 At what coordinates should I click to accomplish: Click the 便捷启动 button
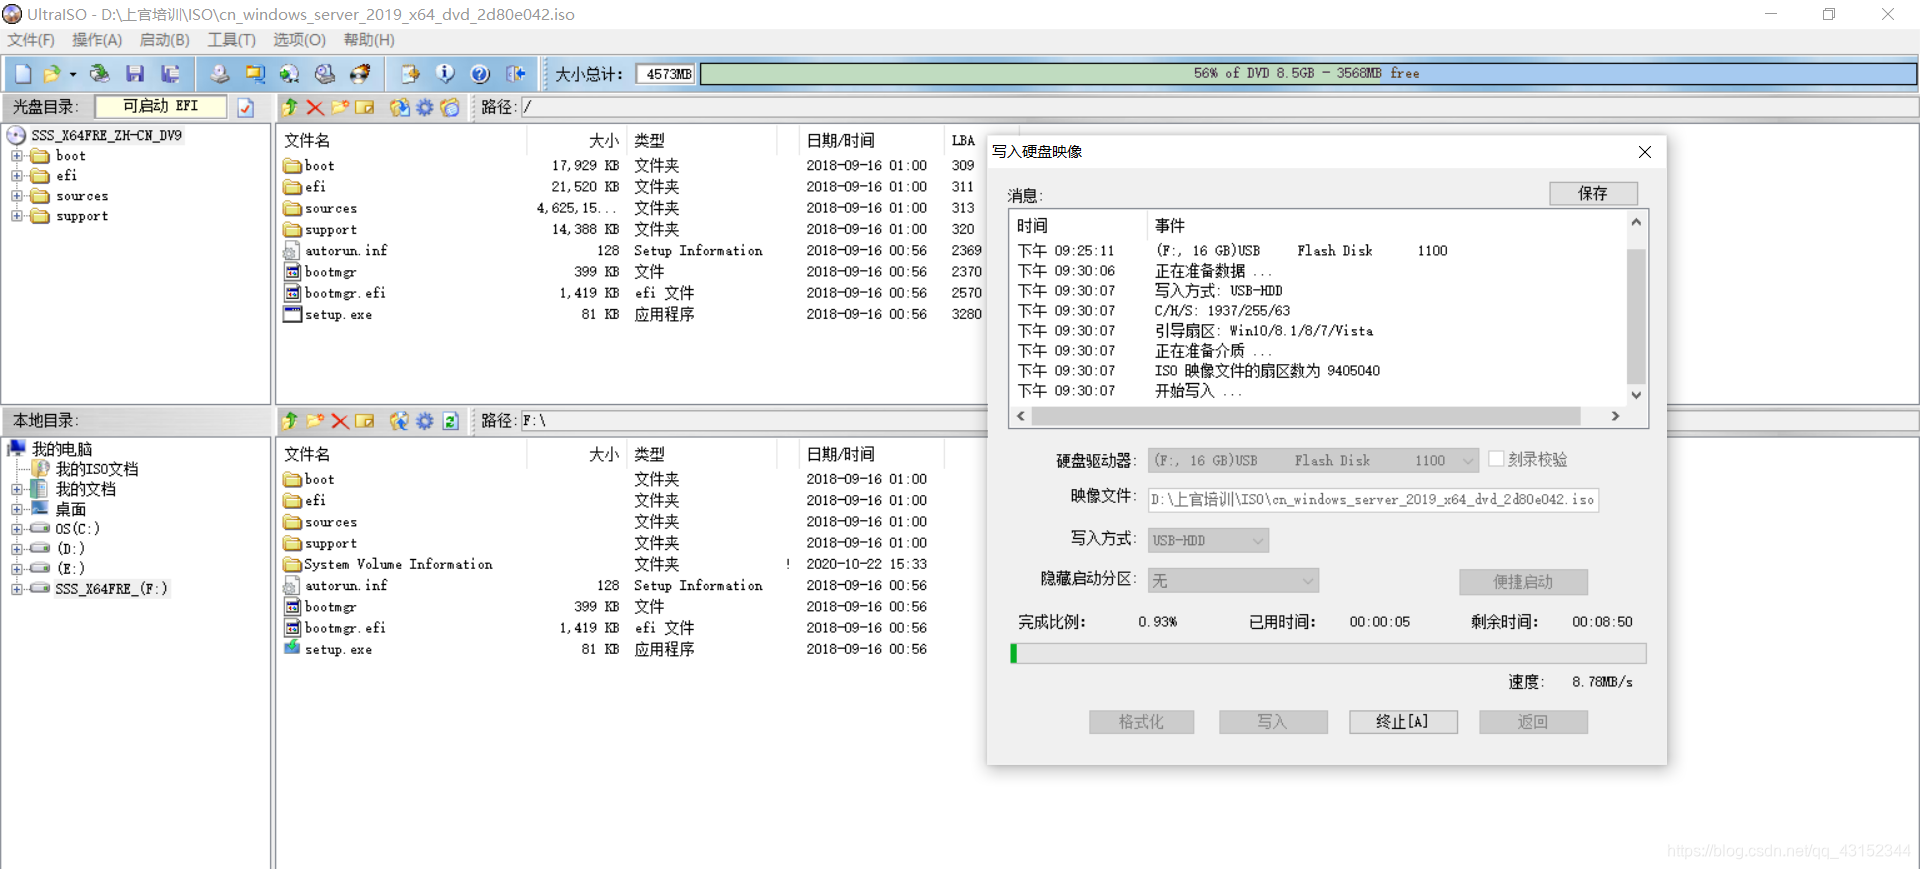tap(1523, 582)
